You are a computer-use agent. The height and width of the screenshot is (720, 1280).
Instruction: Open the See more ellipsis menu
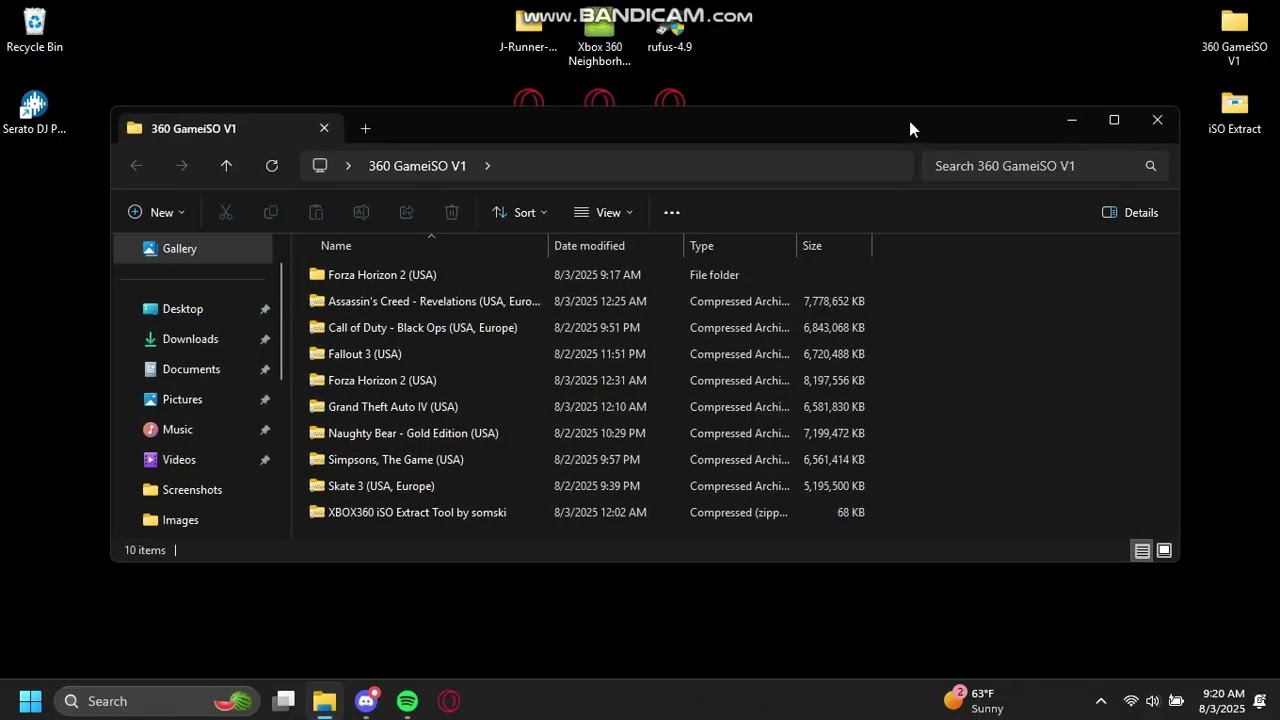click(x=672, y=212)
